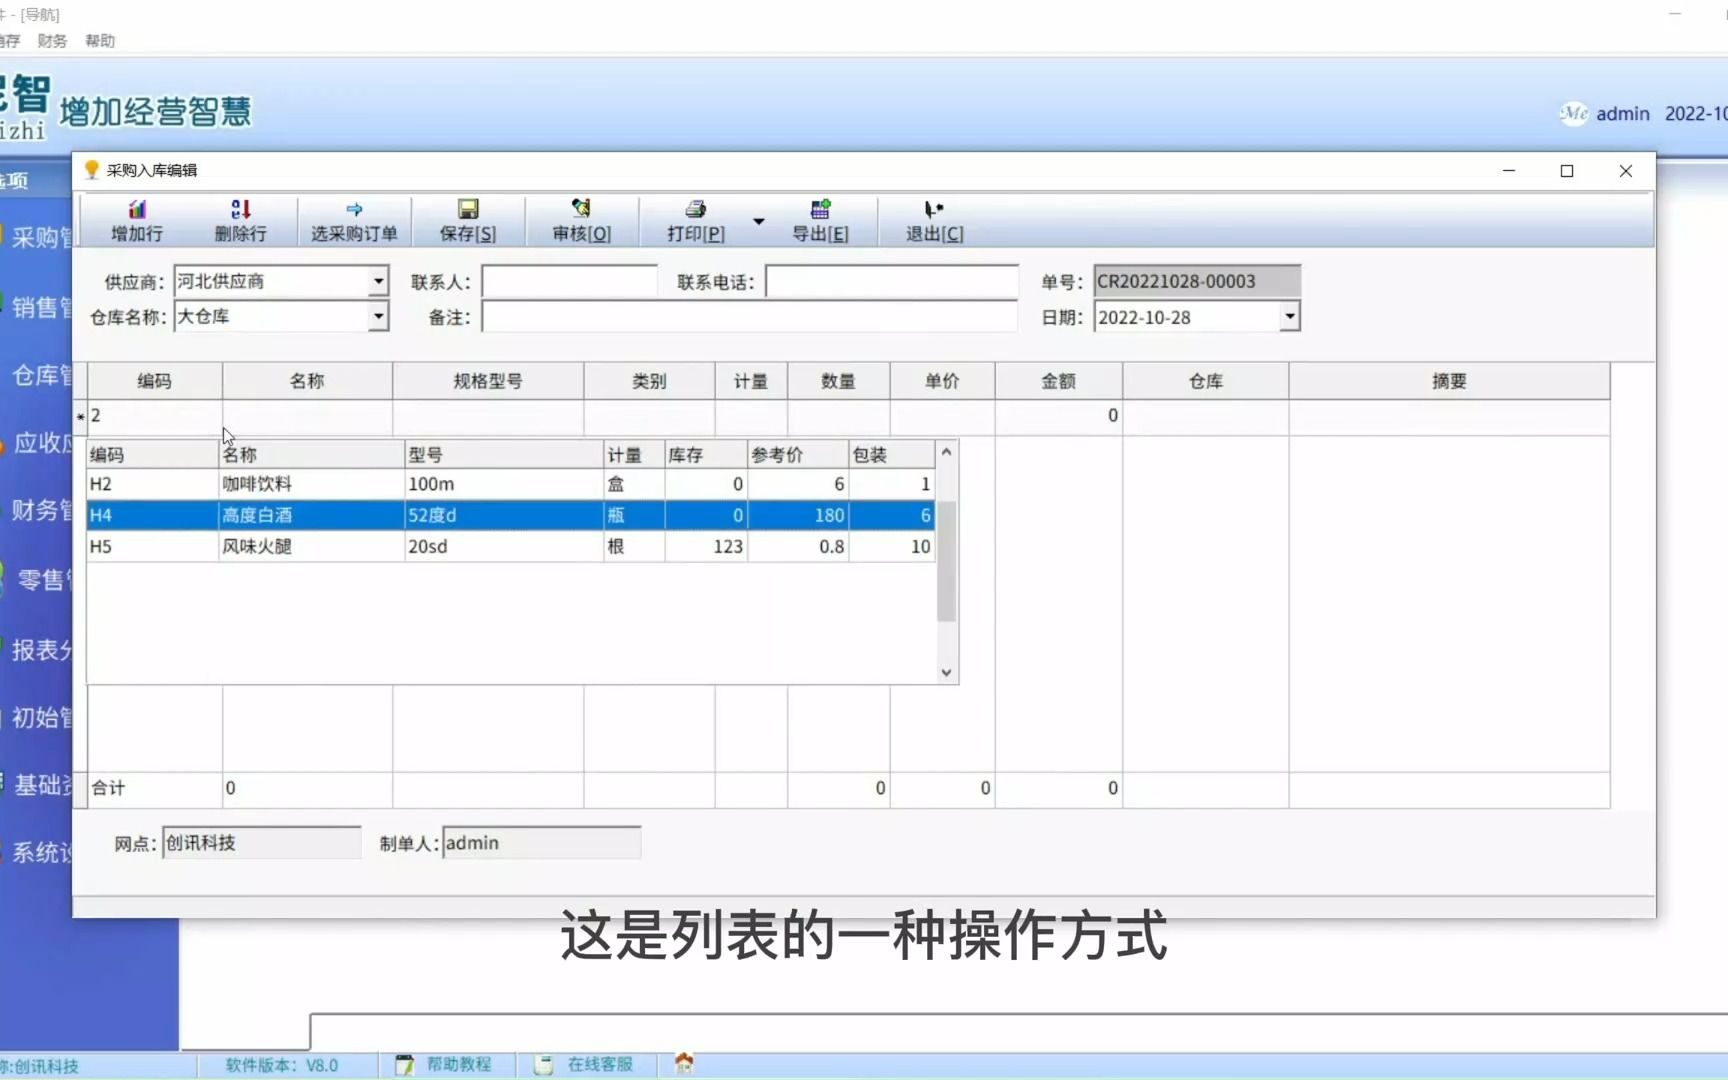Click the admin user icon at top right

pos(1574,113)
